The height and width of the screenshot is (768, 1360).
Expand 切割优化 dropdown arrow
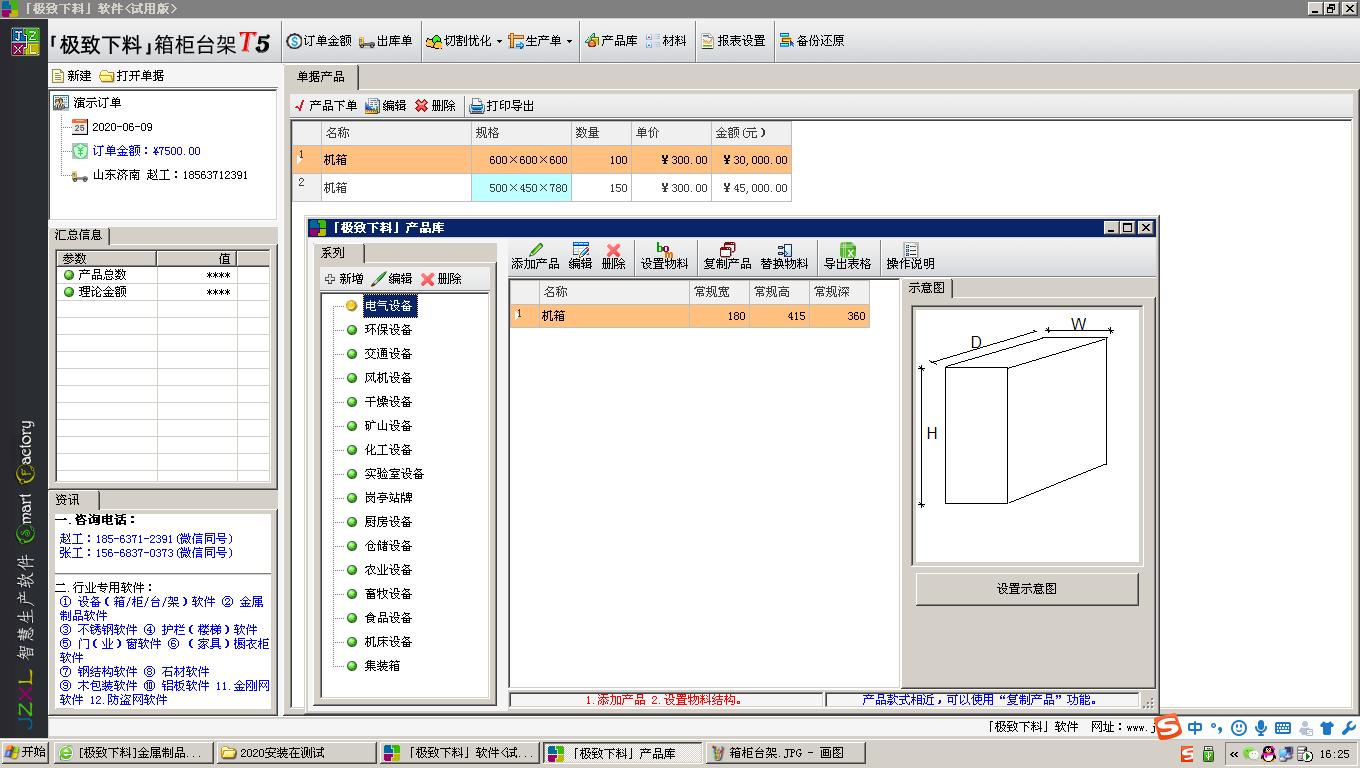tap(499, 42)
